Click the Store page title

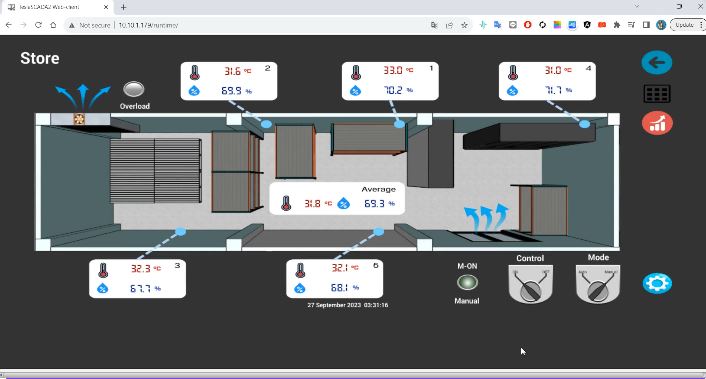click(40, 58)
